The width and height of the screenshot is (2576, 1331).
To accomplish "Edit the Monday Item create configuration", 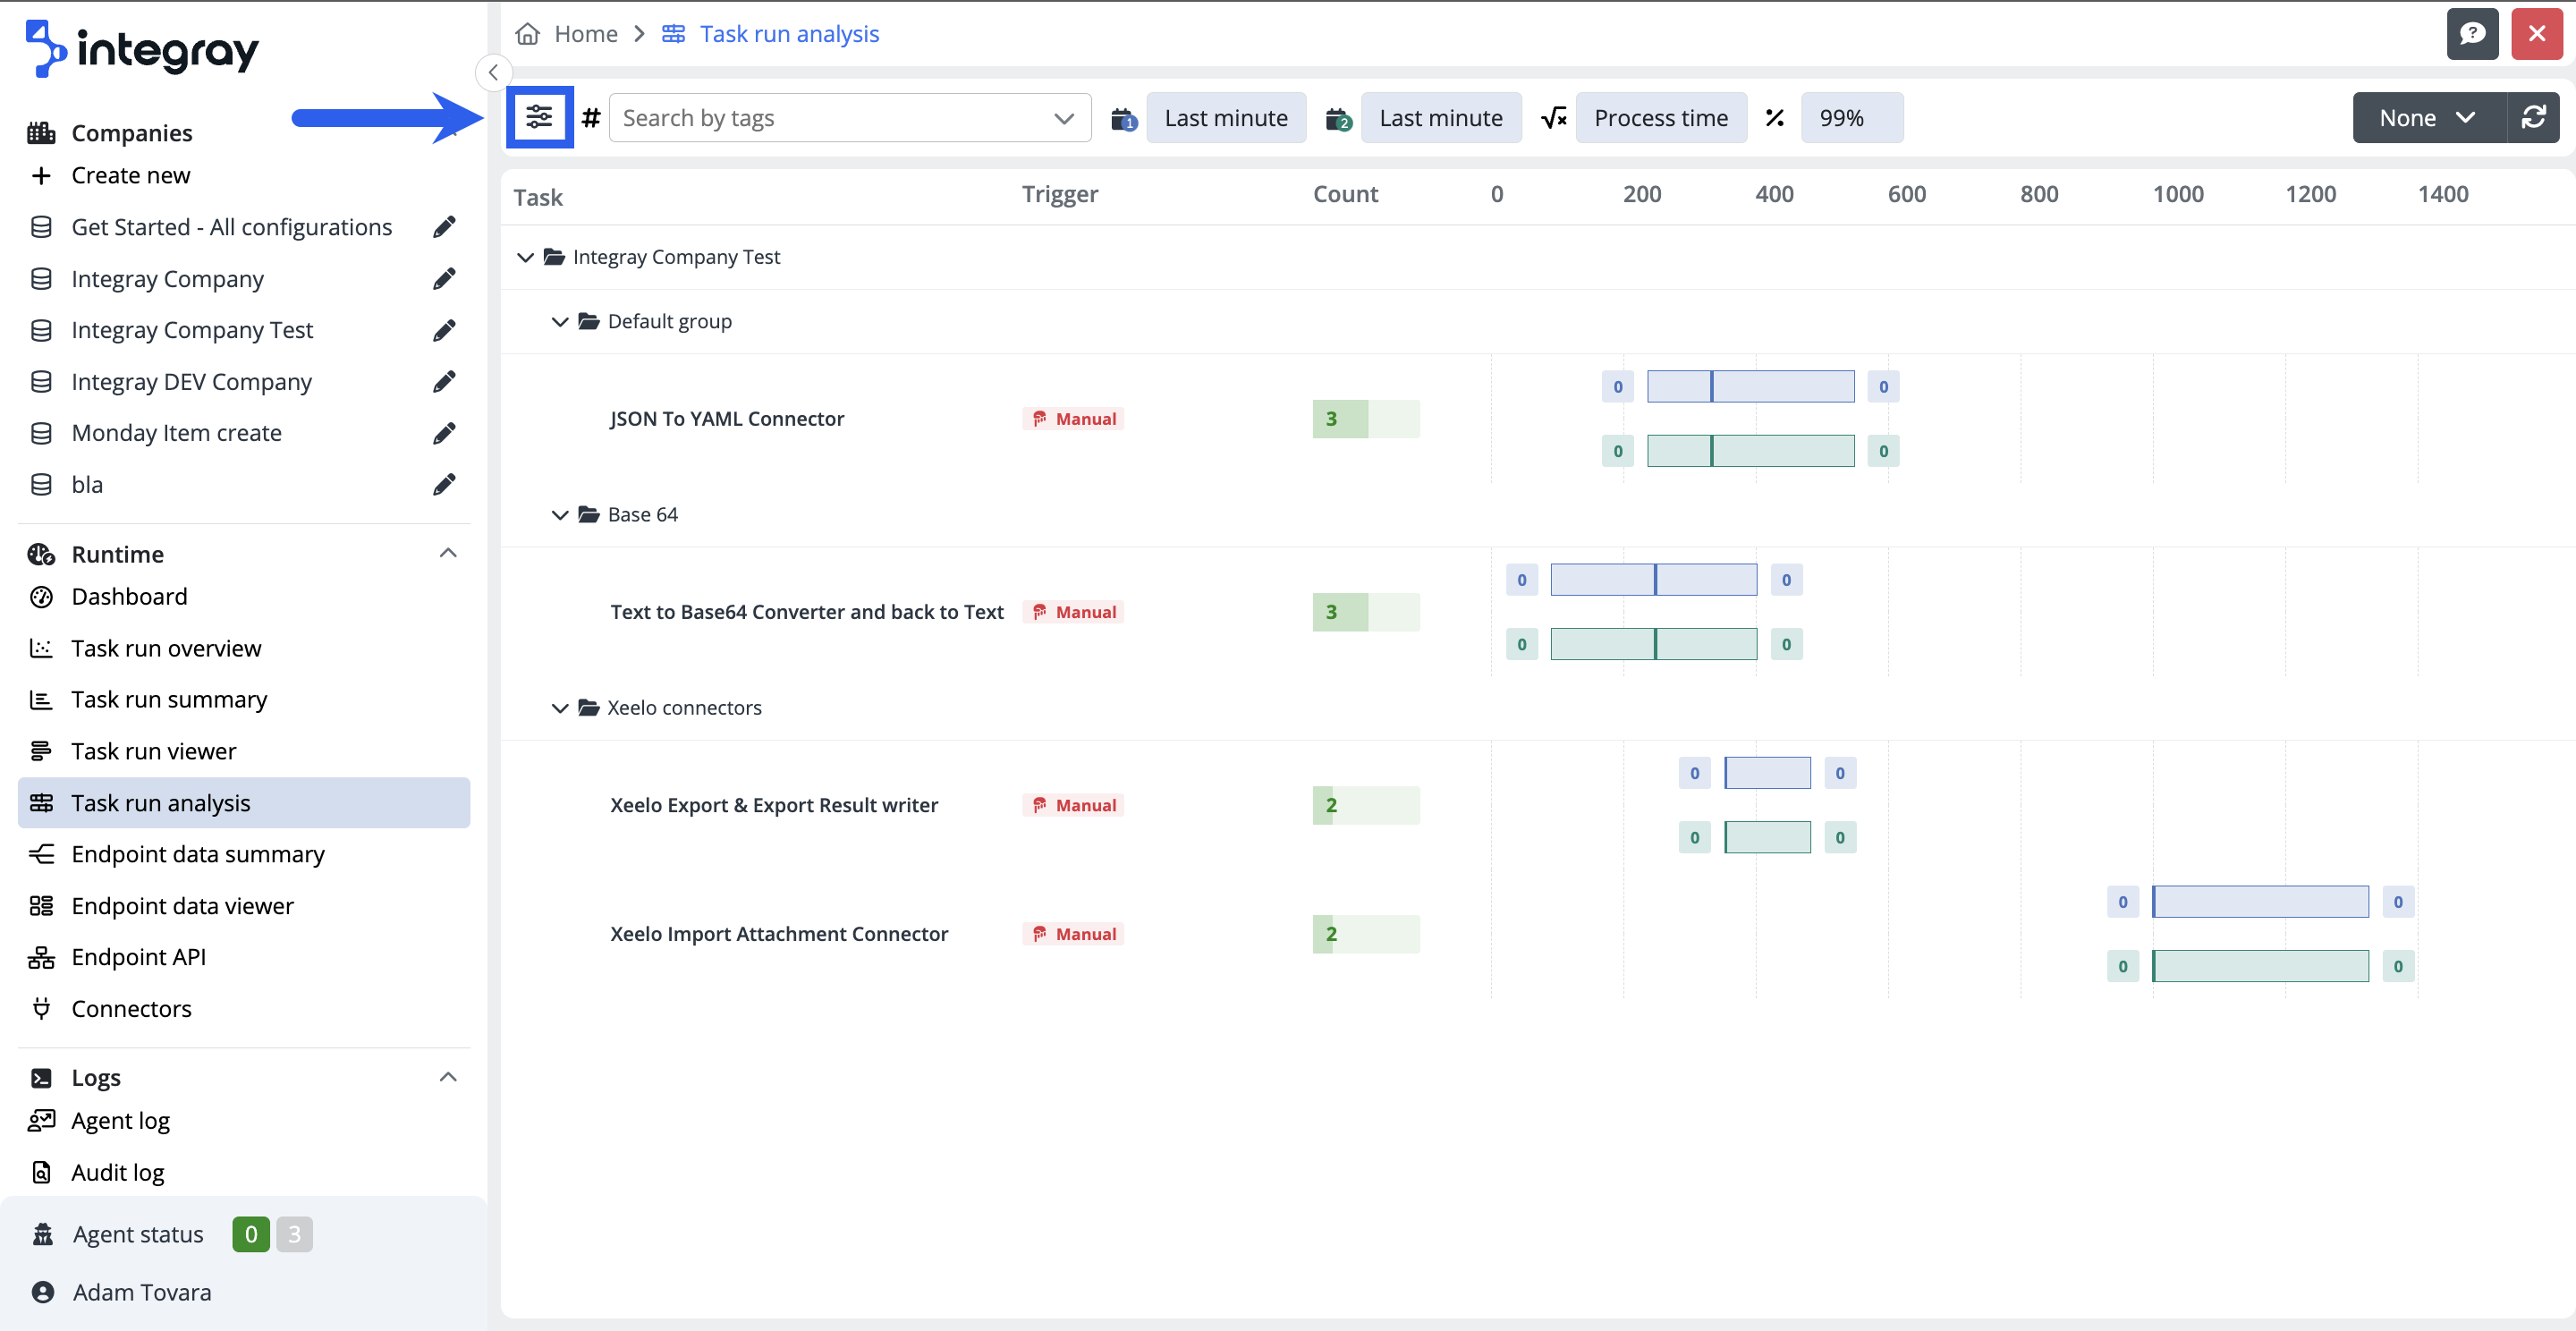I will tap(444, 432).
